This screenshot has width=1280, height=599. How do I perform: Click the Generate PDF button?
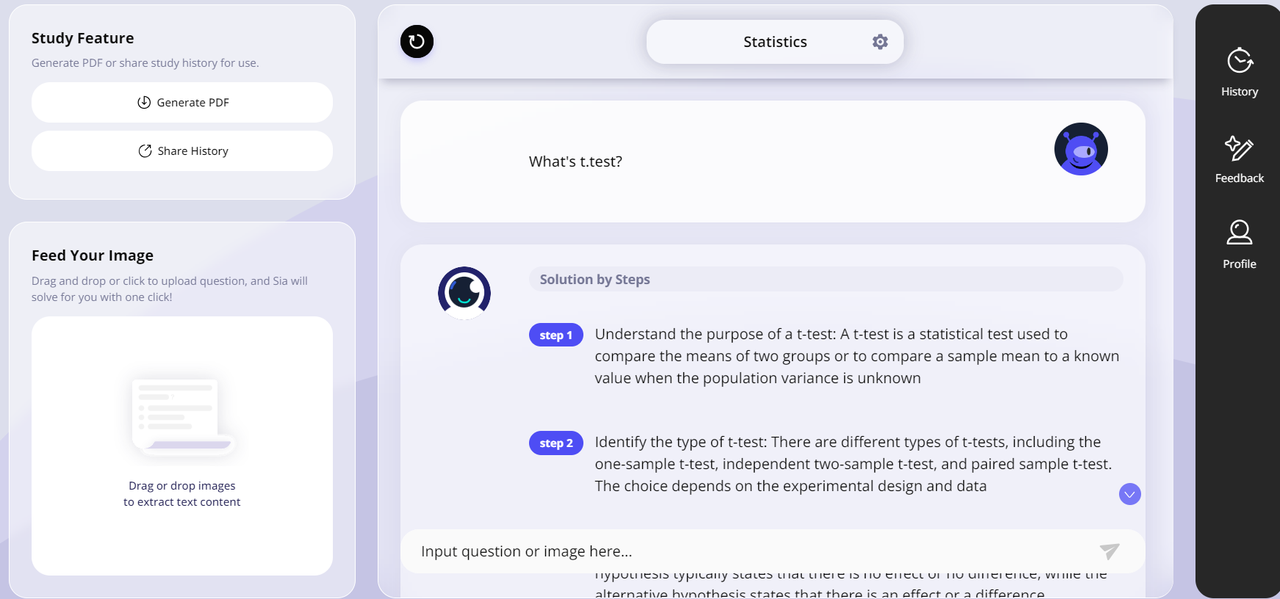click(x=182, y=103)
